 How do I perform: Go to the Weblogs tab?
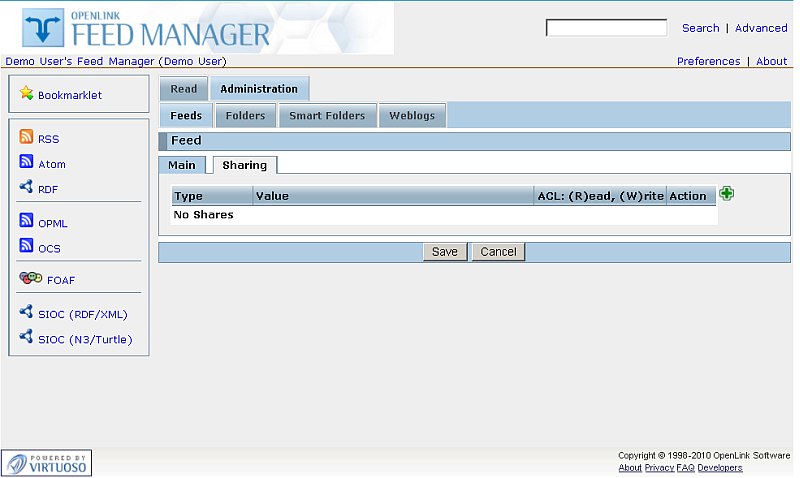pos(412,116)
